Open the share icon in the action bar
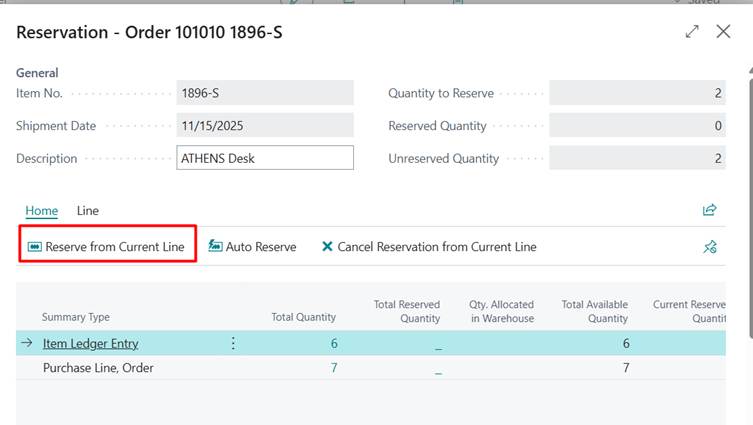 coord(710,210)
